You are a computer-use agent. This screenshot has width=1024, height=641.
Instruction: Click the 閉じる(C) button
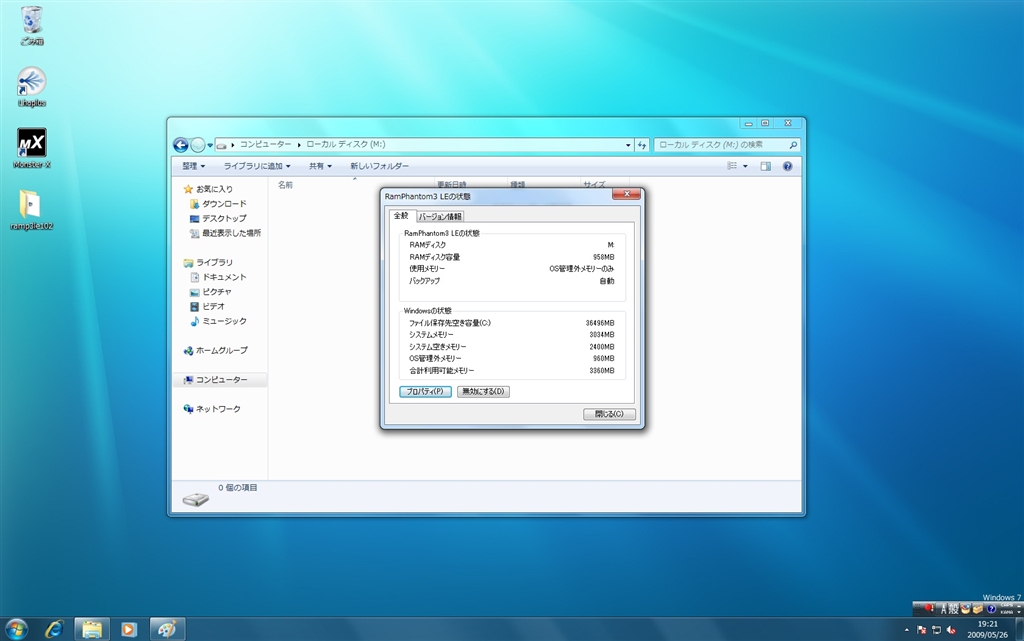pyautogui.click(x=609, y=414)
